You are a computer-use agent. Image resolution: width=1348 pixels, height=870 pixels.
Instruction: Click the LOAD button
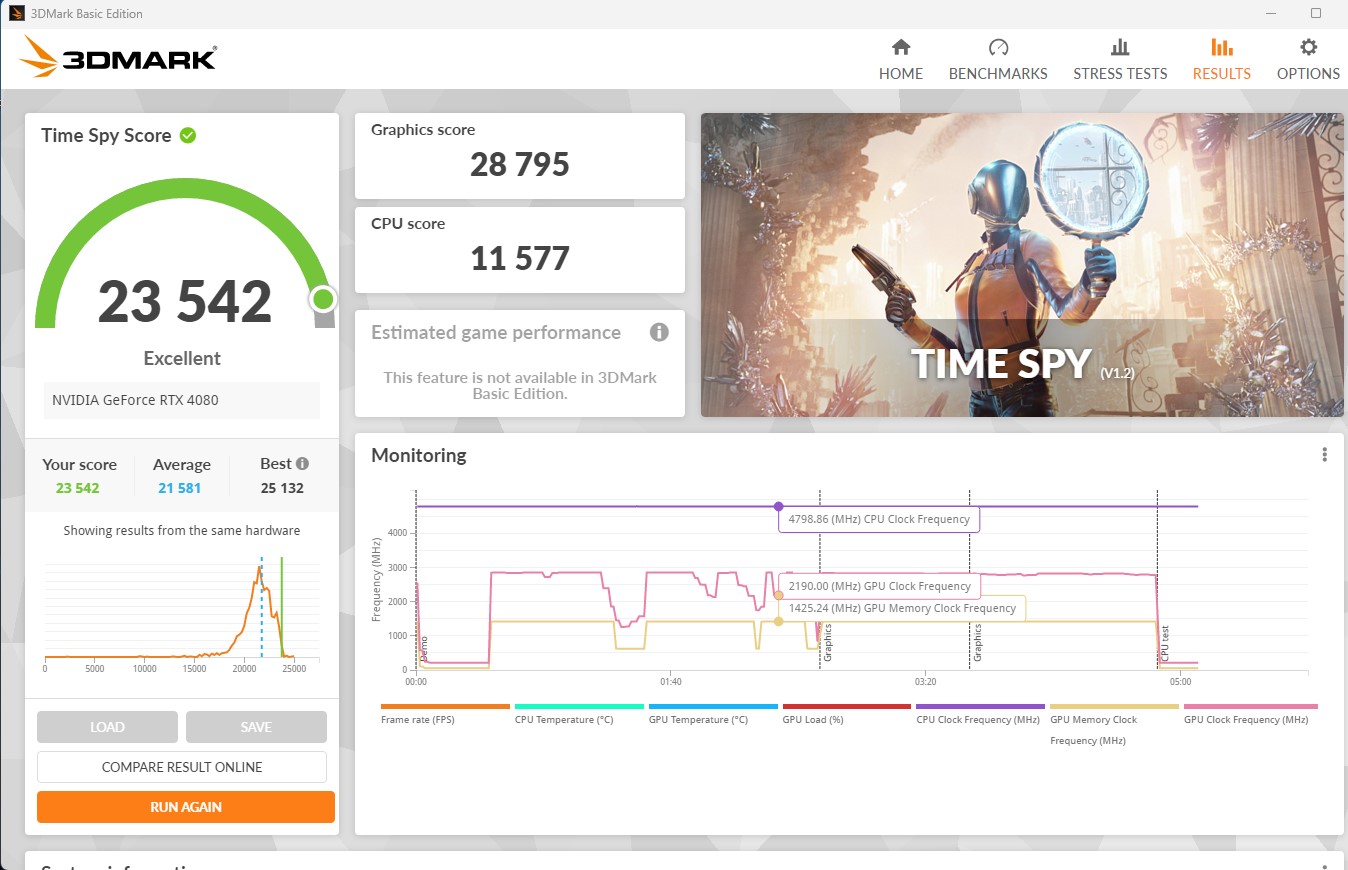click(107, 727)
